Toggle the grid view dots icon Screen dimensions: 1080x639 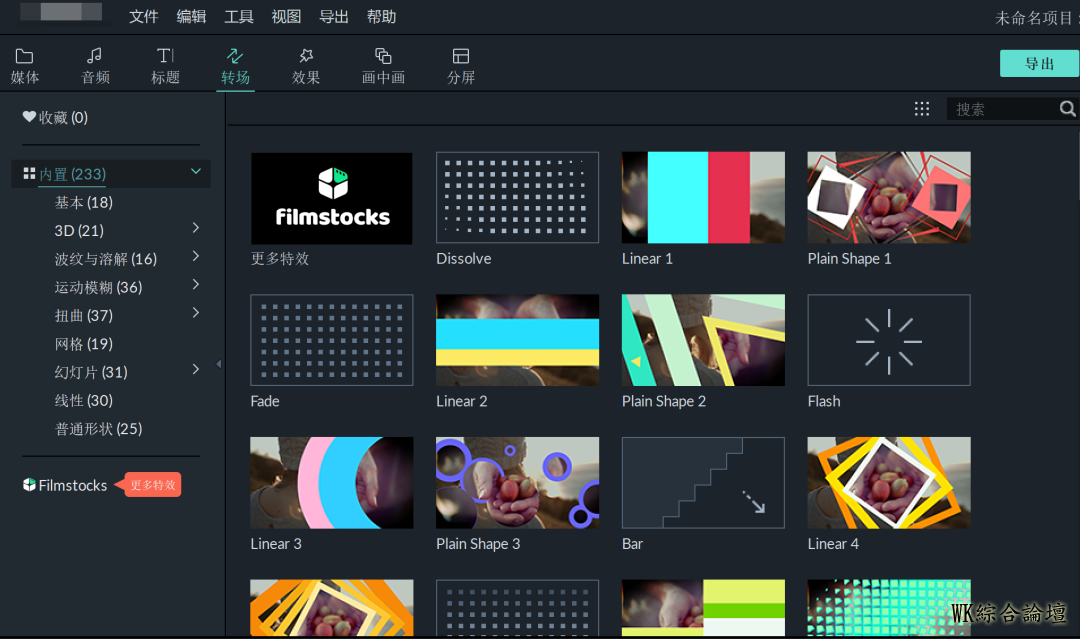click(922, 109)
